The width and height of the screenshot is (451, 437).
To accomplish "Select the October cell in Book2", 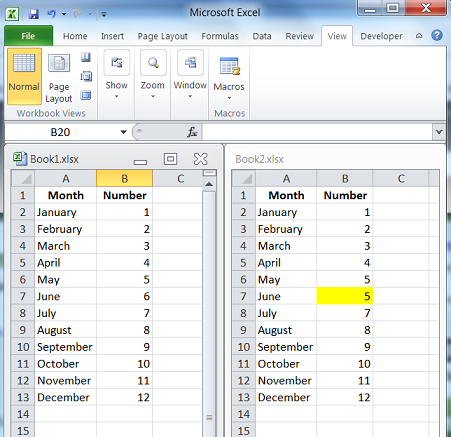I will [x=286, y=364].
